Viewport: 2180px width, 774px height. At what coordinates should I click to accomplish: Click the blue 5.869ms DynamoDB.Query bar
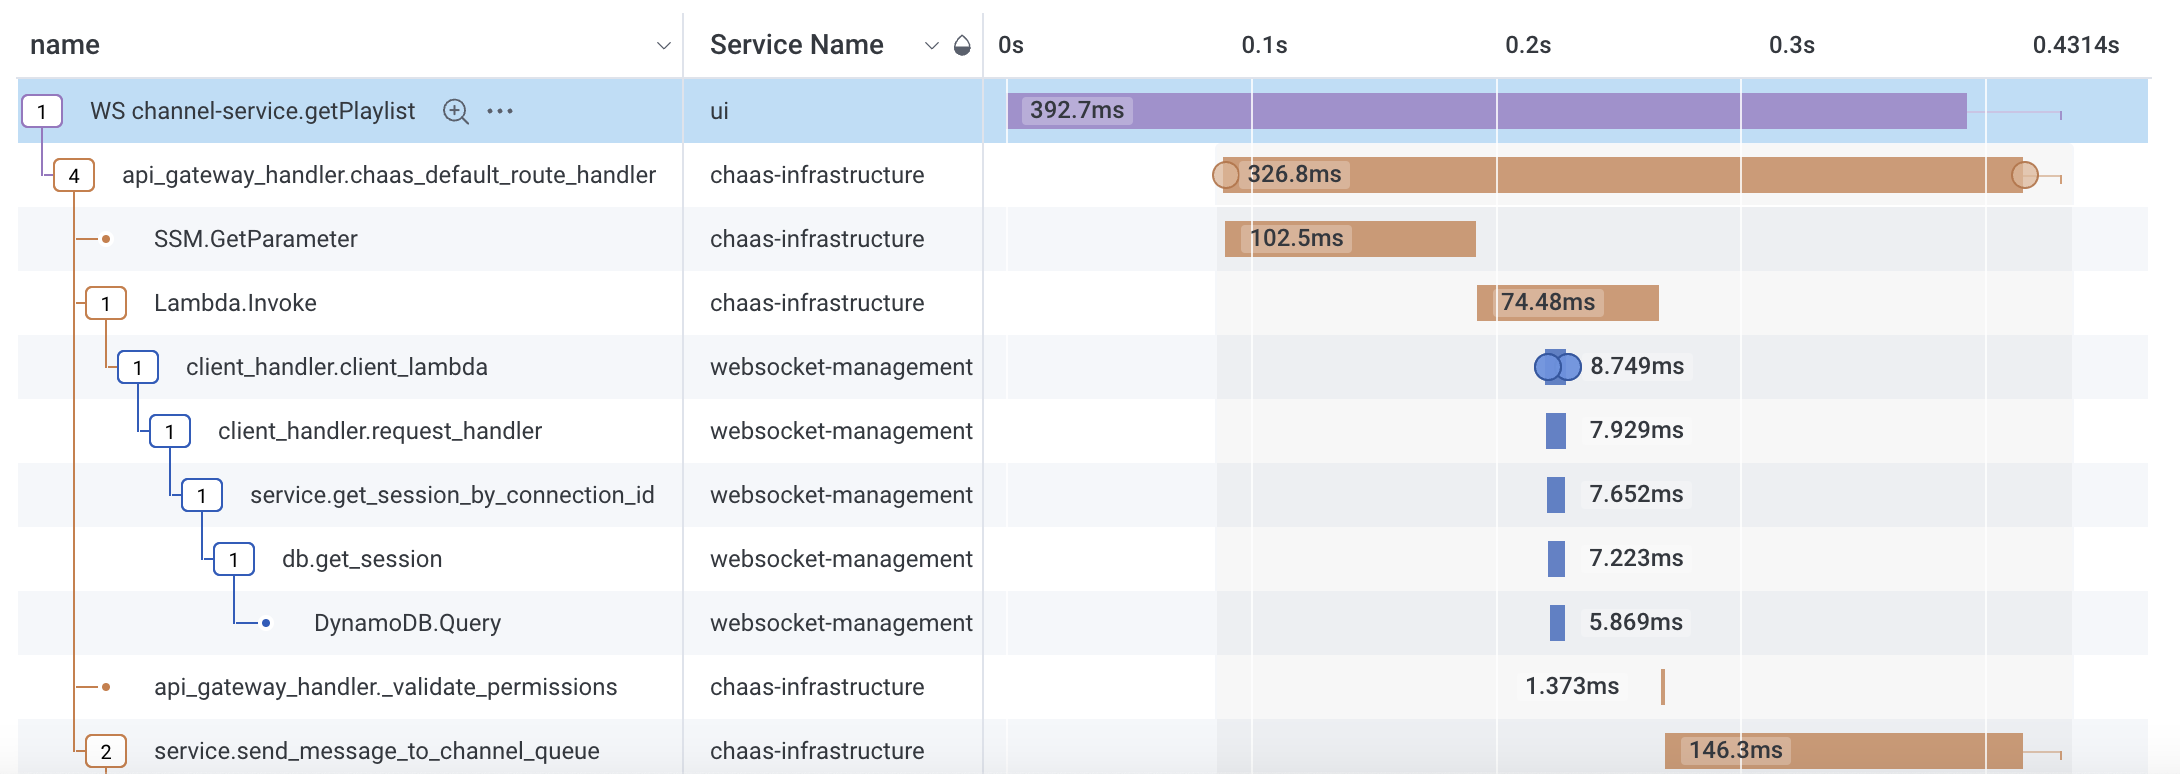point(1557,623)
